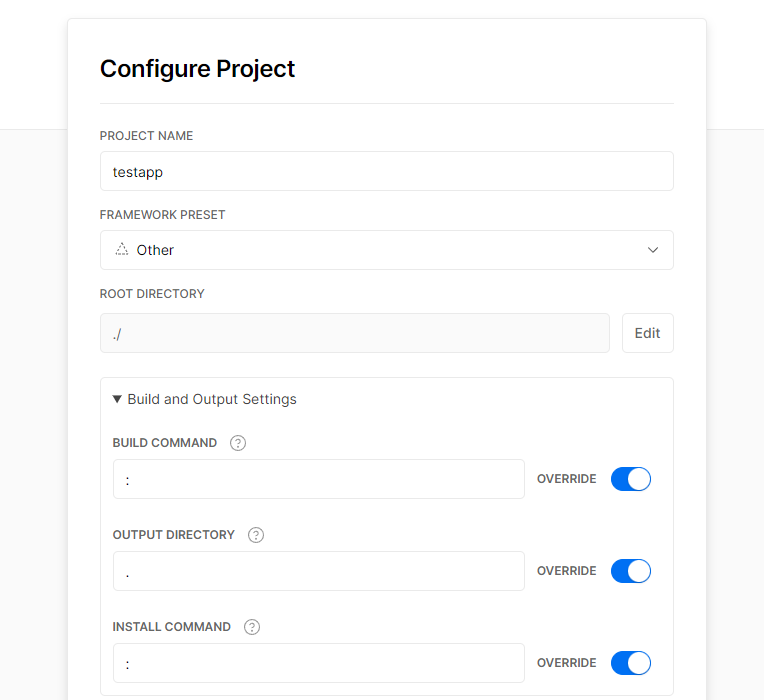Click the Build and Output Settings label
Screen dimensions: 764x700
212,399
